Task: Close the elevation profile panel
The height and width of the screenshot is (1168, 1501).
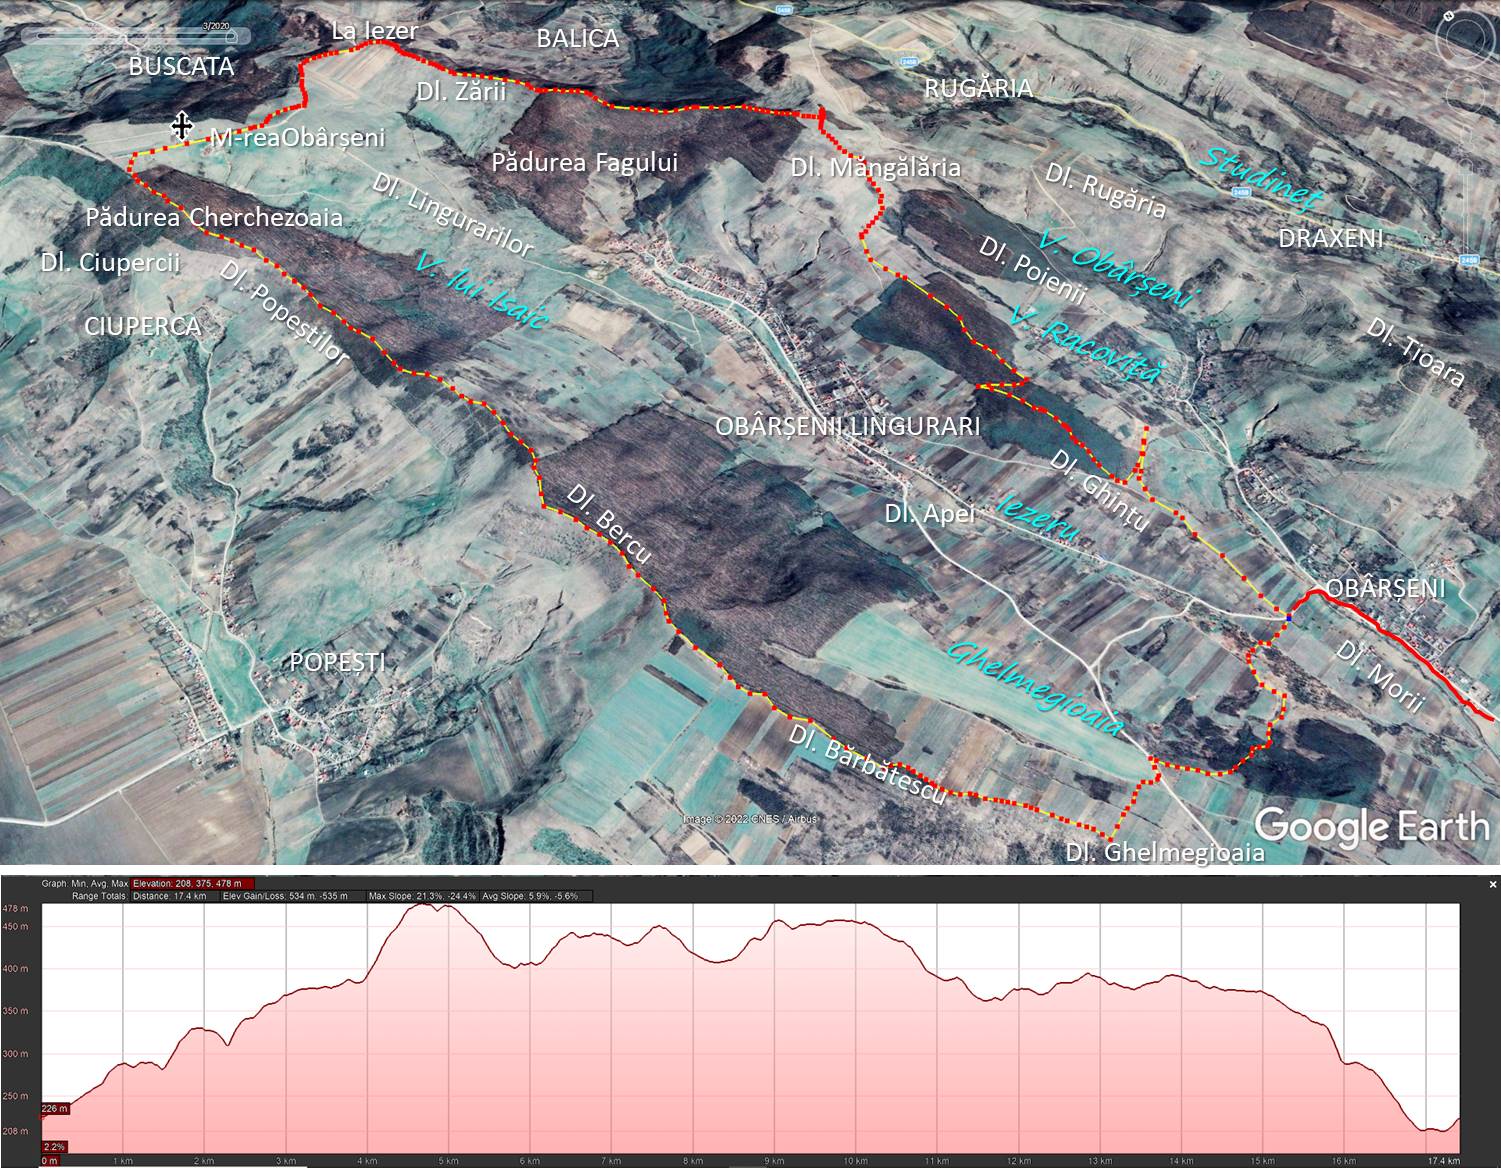Action: pos(1493,884)
